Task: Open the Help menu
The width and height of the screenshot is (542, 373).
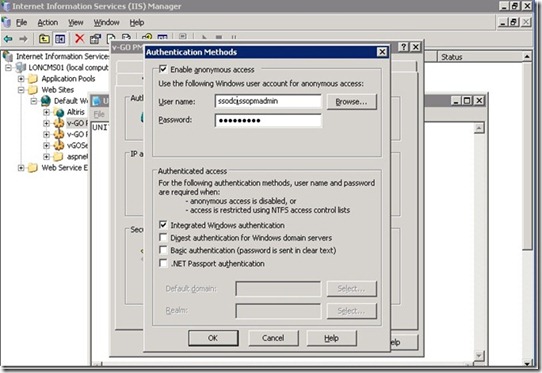Action: (x=137, y=22)
